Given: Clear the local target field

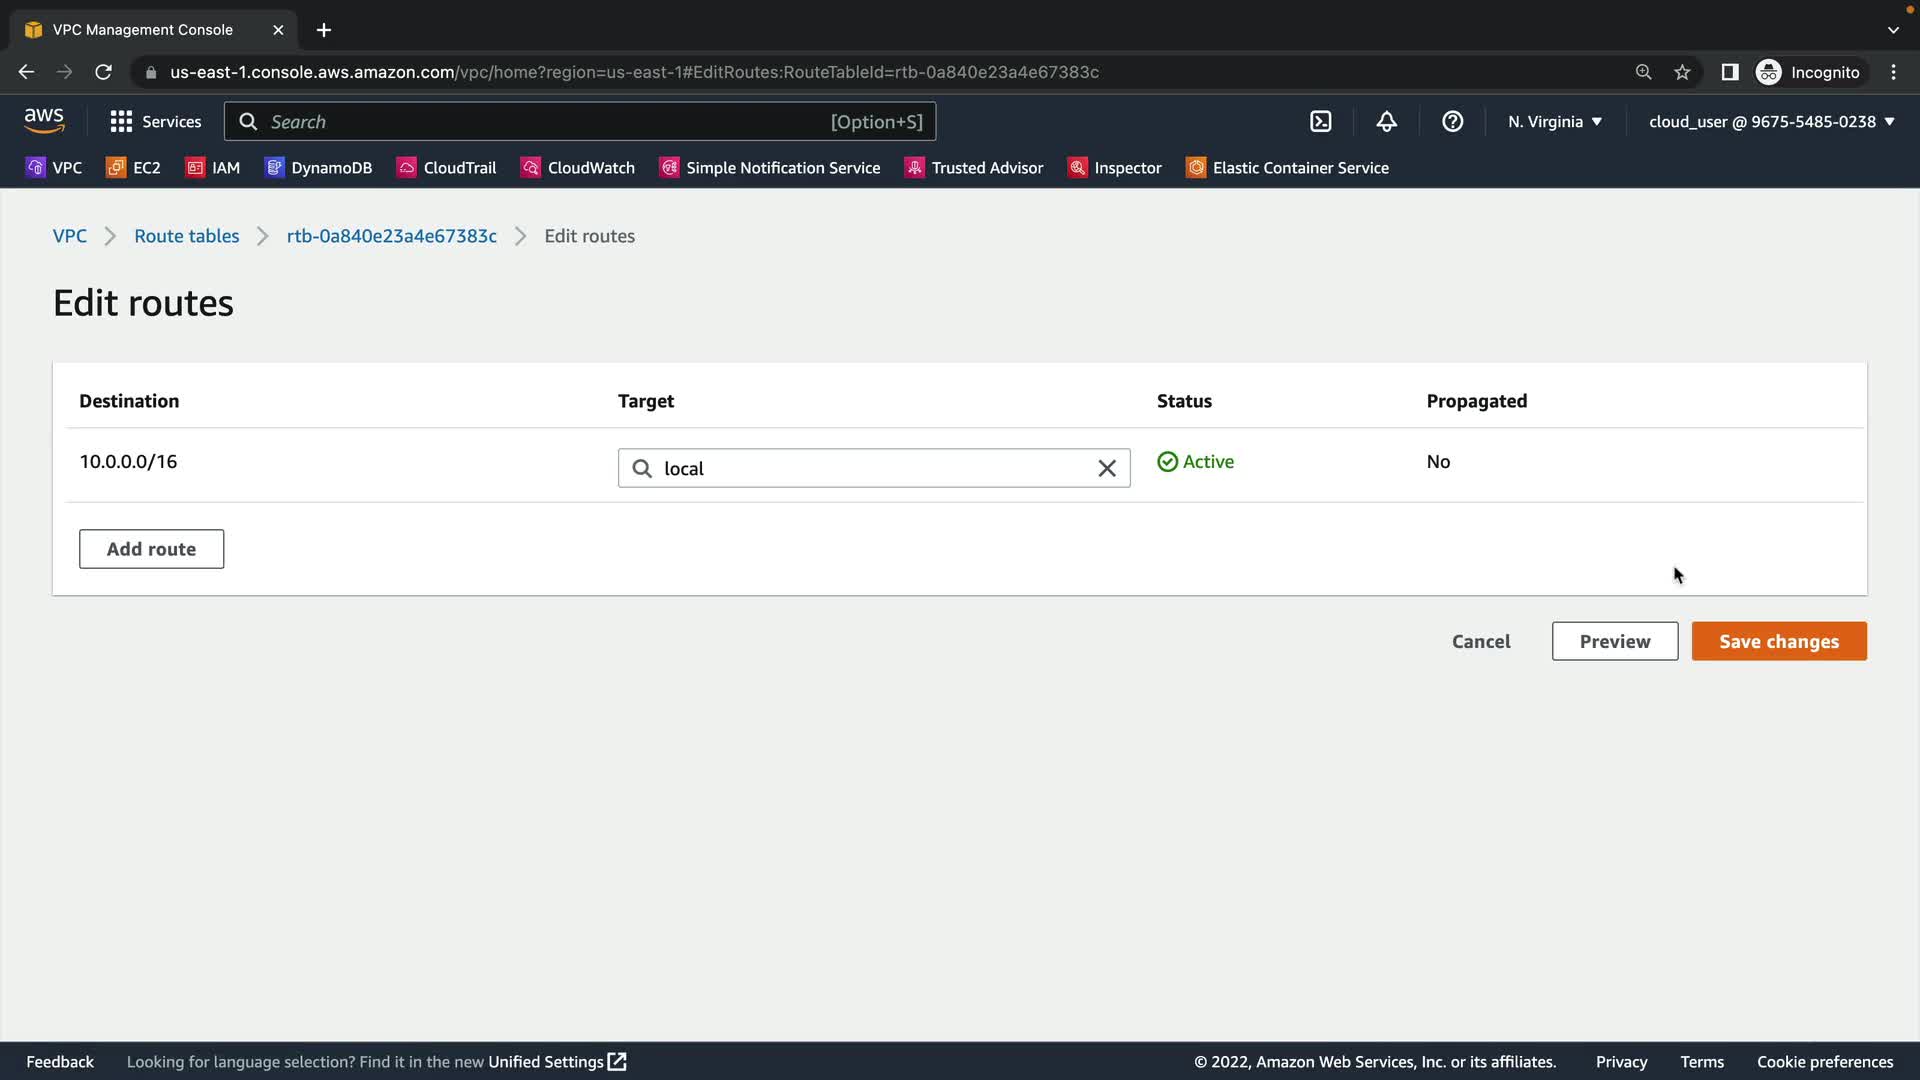Looking at the screenshot, I should pyautogui.click(x=1106, y=469).
